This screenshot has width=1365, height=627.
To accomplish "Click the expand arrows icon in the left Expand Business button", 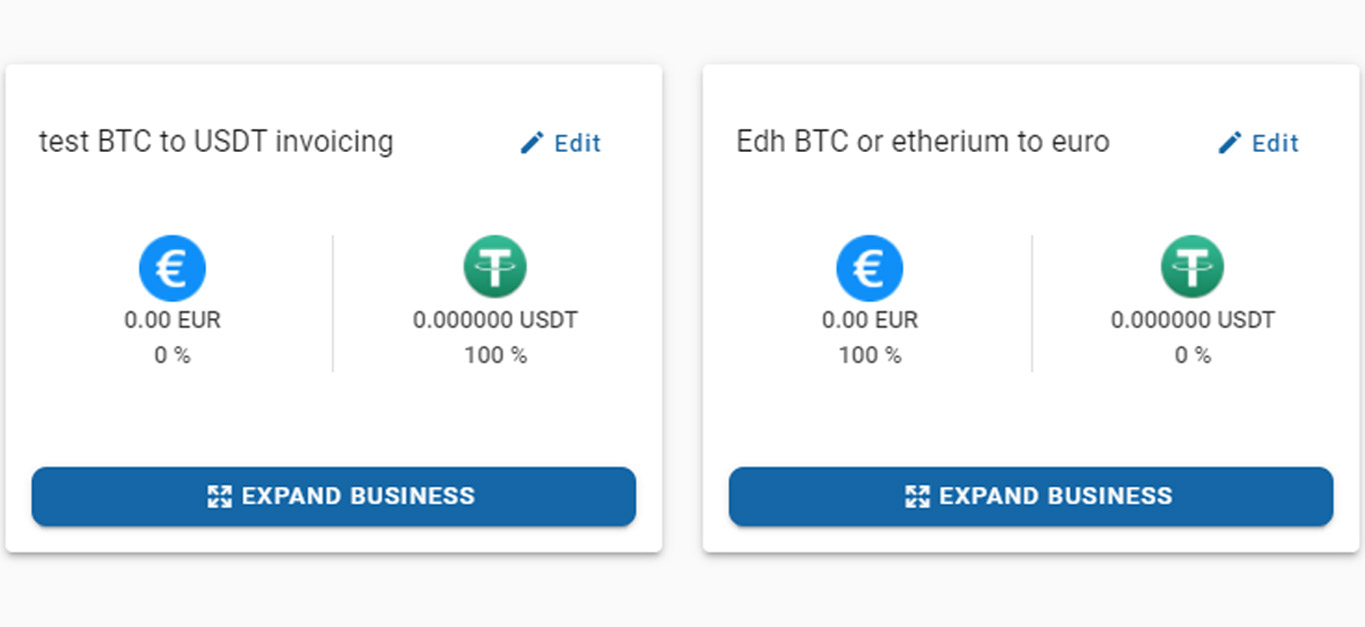I will coord(219,496).
